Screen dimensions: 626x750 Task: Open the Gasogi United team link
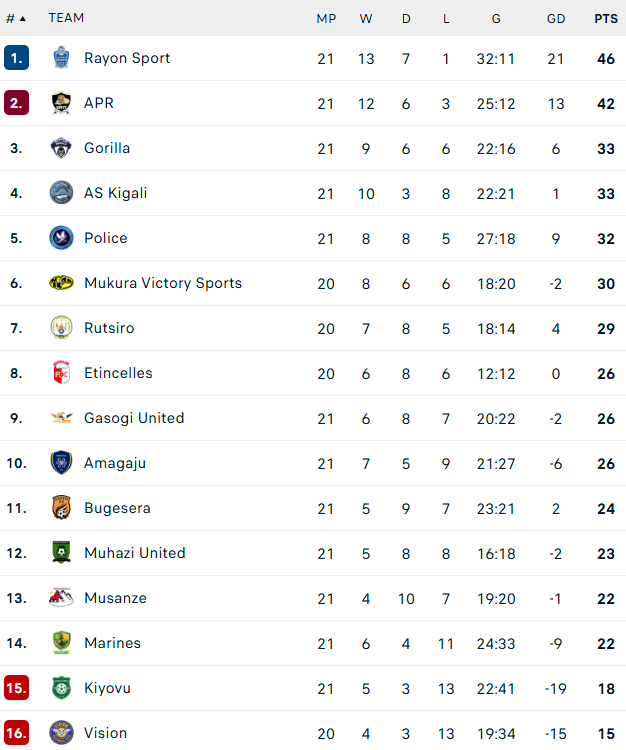pos(134,418)
